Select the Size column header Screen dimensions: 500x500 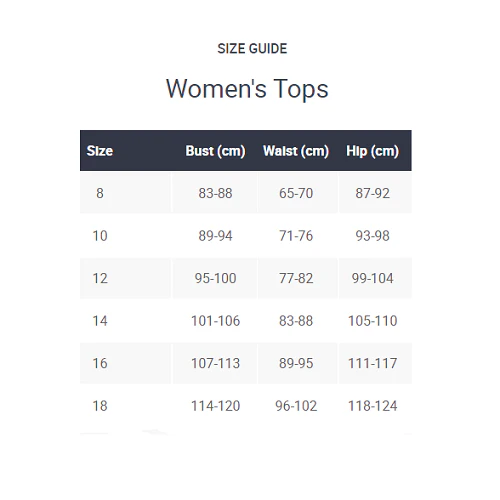pos(100,151)
